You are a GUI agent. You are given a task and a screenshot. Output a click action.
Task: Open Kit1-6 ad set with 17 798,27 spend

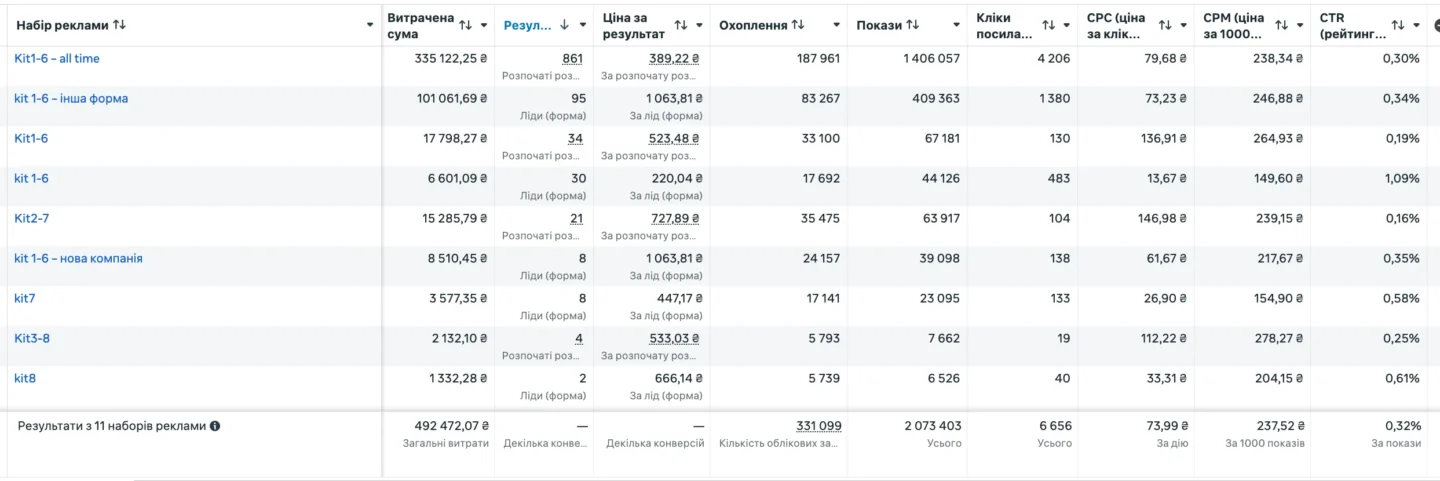[x=31, y=139]
